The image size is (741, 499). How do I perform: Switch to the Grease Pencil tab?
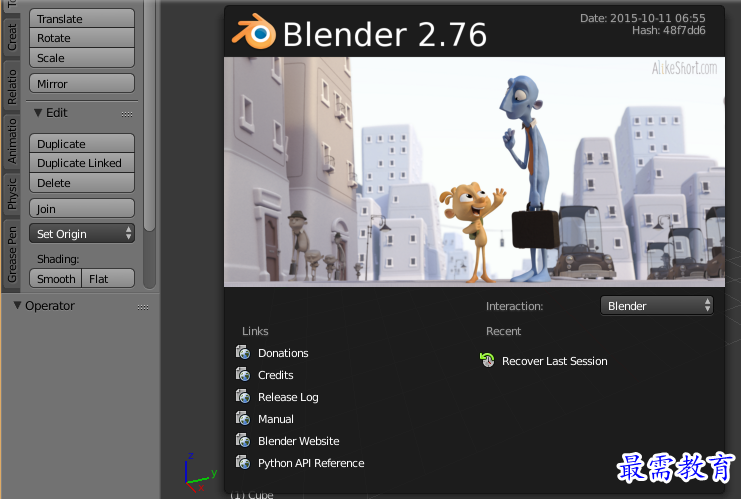pos(11,253)
